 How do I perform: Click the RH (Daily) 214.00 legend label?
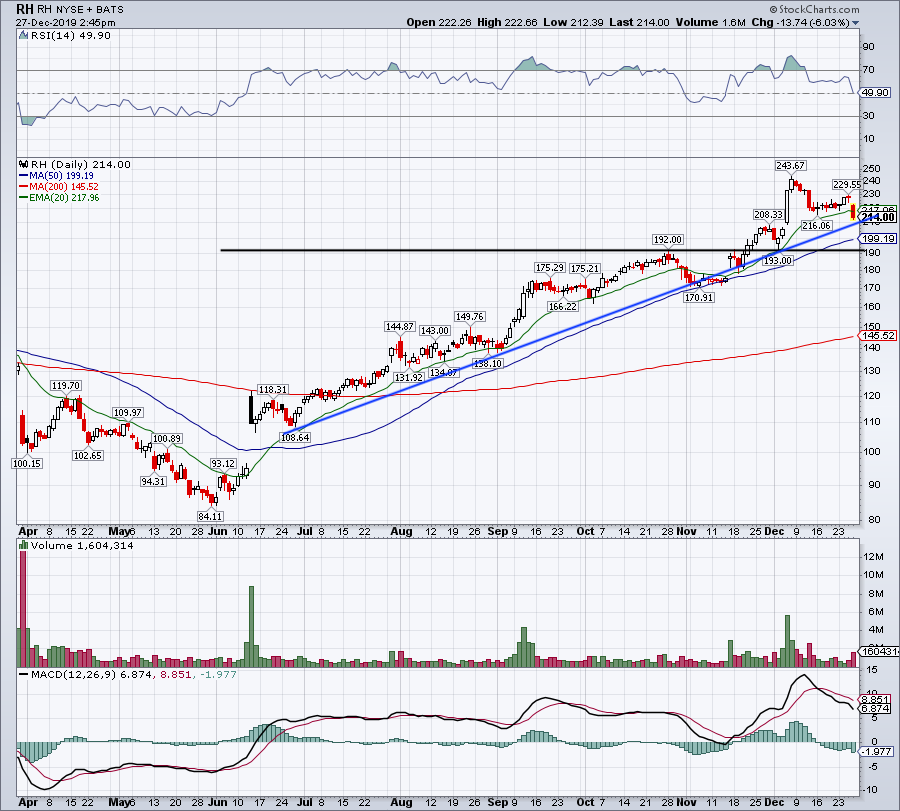click(81, 164)
